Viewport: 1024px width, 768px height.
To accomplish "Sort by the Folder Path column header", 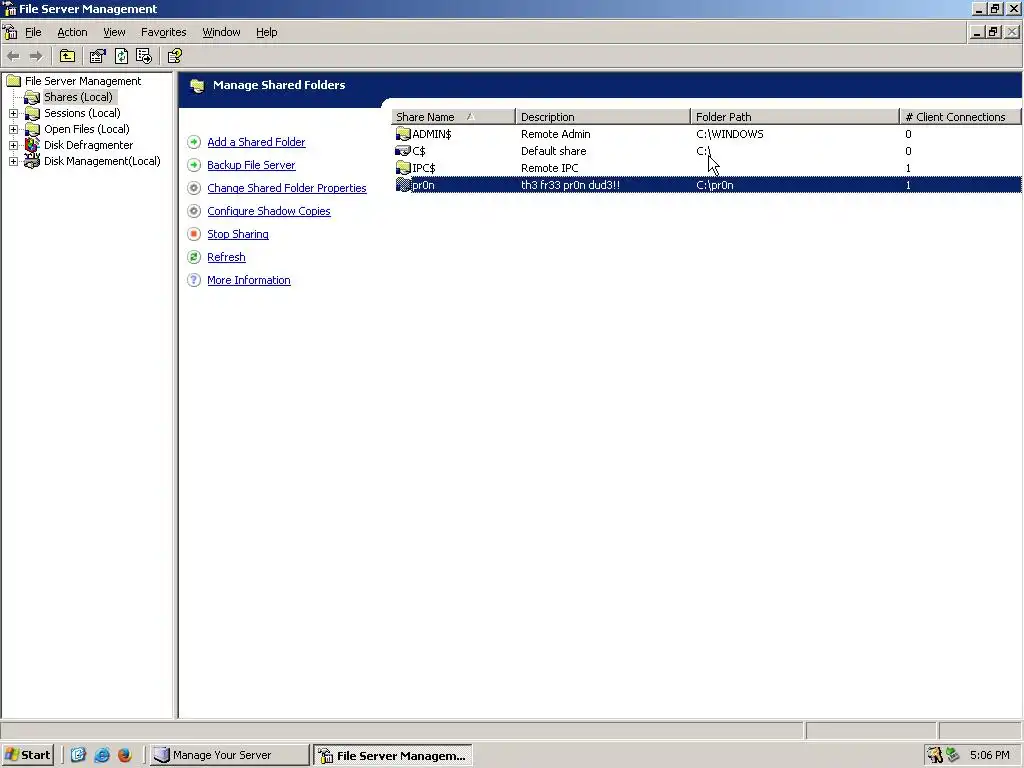I will [795, 117].
